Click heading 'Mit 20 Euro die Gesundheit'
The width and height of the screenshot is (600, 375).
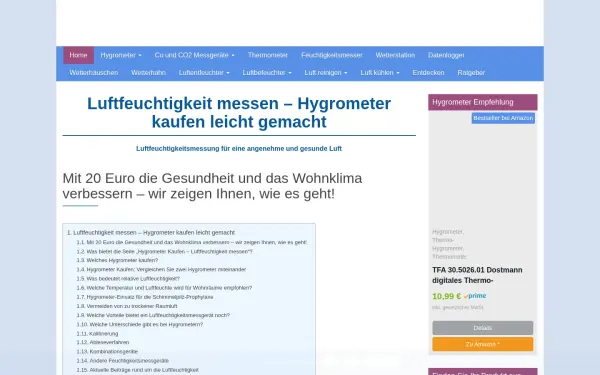(212, 186)
